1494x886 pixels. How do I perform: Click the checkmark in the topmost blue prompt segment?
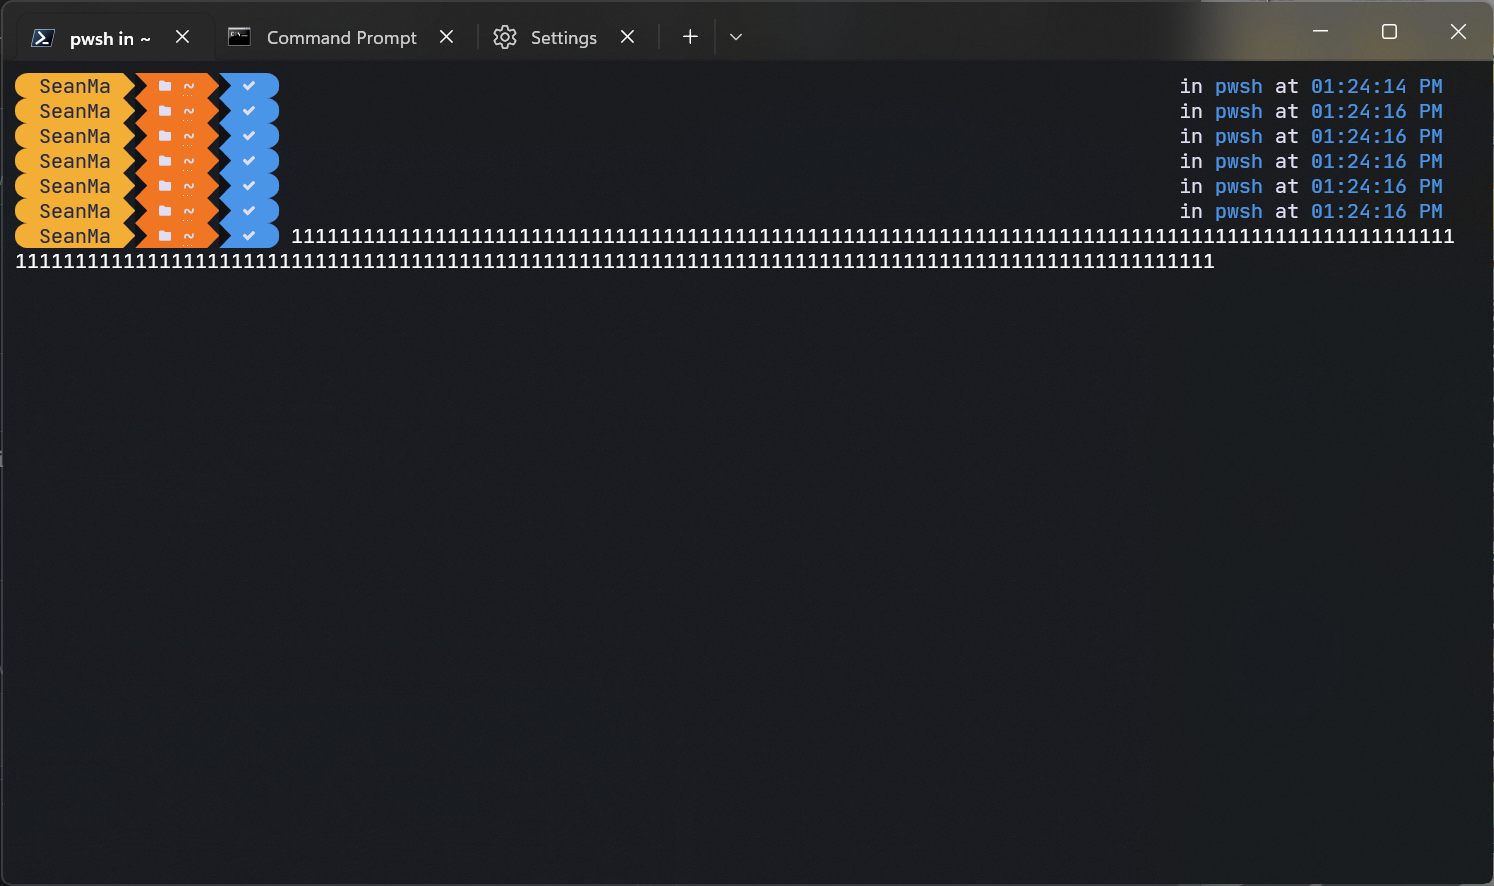(249, 86)
